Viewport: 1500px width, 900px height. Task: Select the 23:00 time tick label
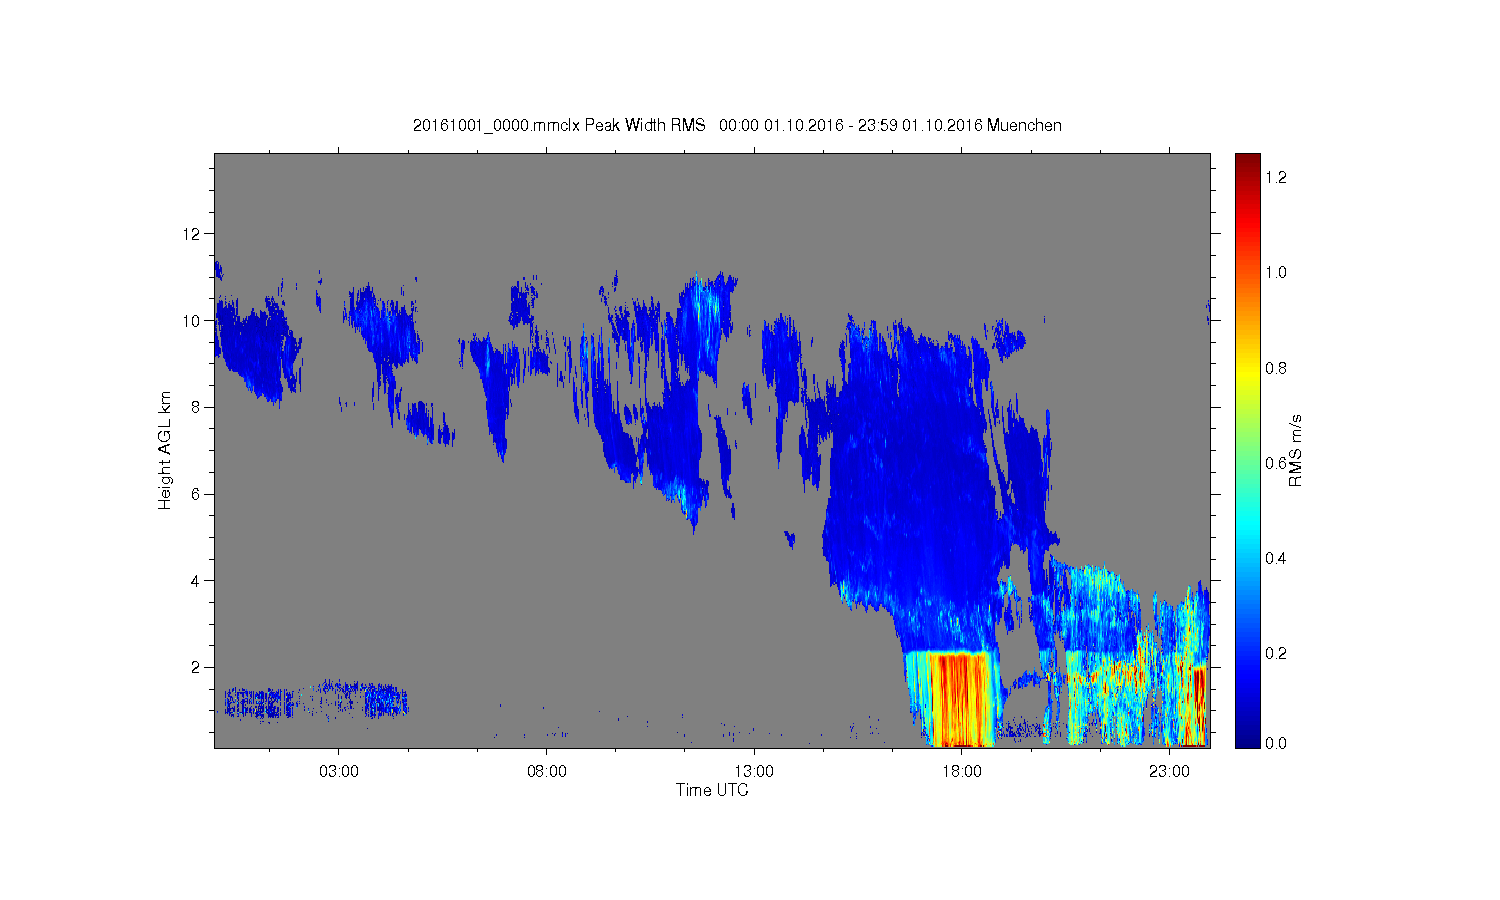1169,772
